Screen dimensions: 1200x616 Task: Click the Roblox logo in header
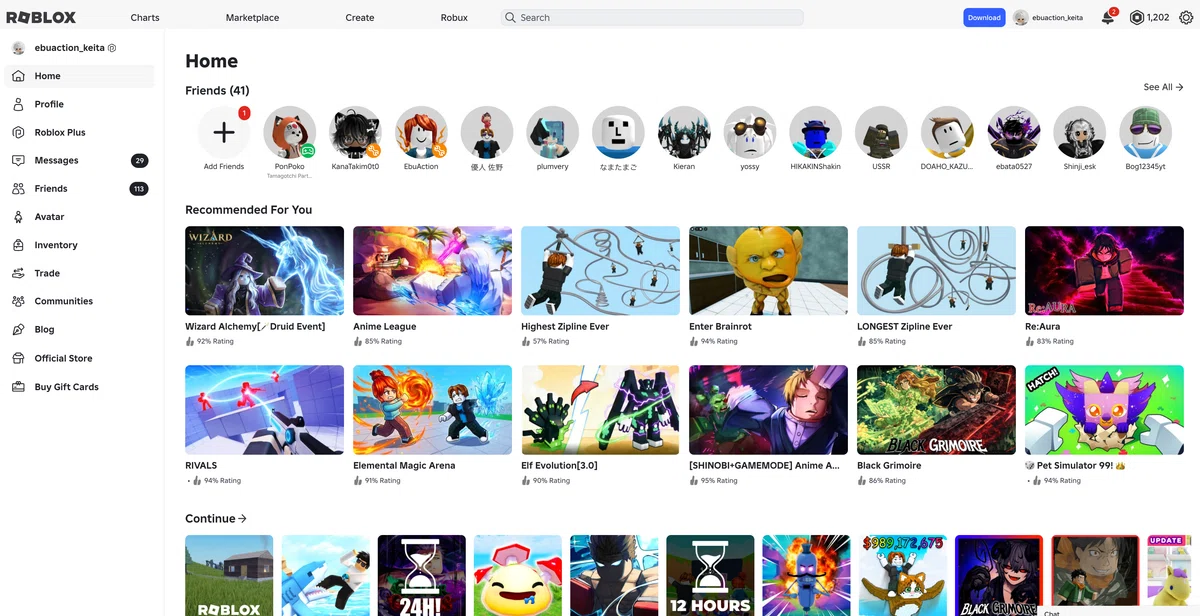point(41,17)
